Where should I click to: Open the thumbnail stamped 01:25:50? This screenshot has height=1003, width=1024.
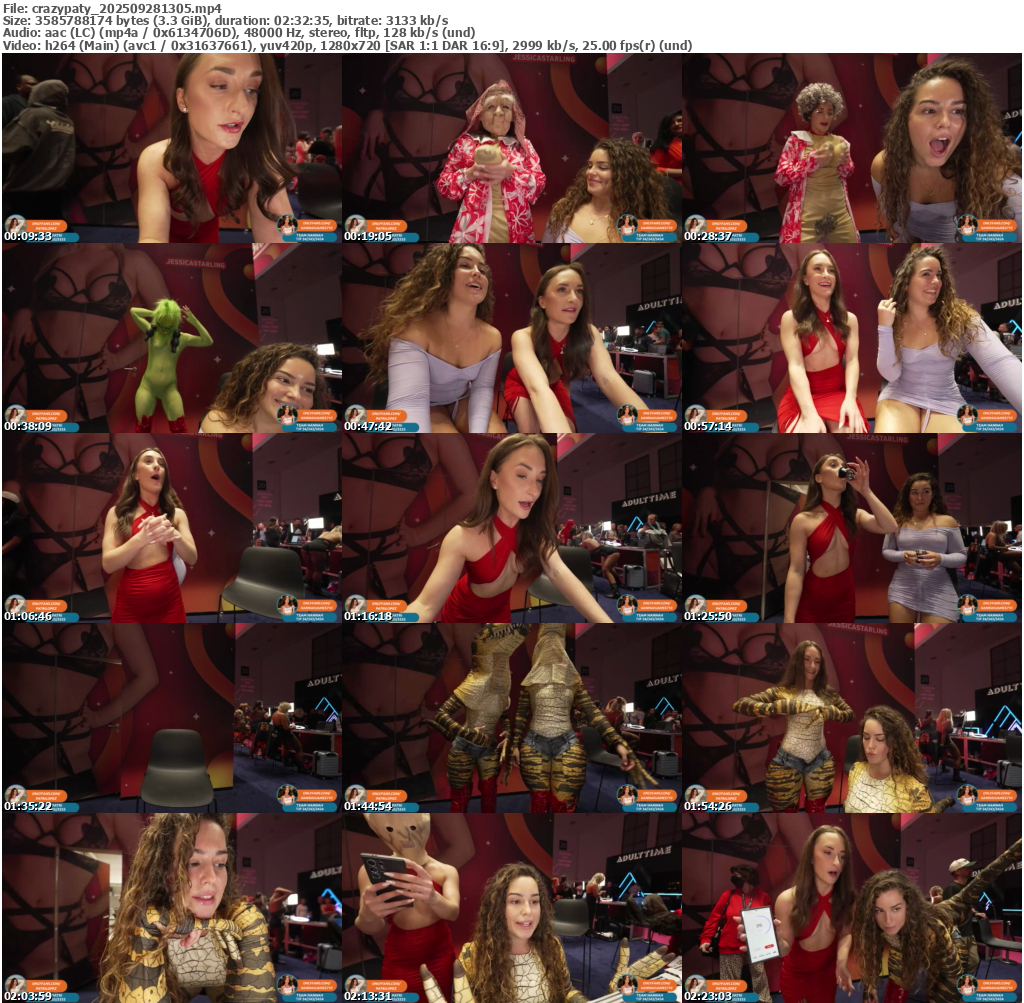852,528
